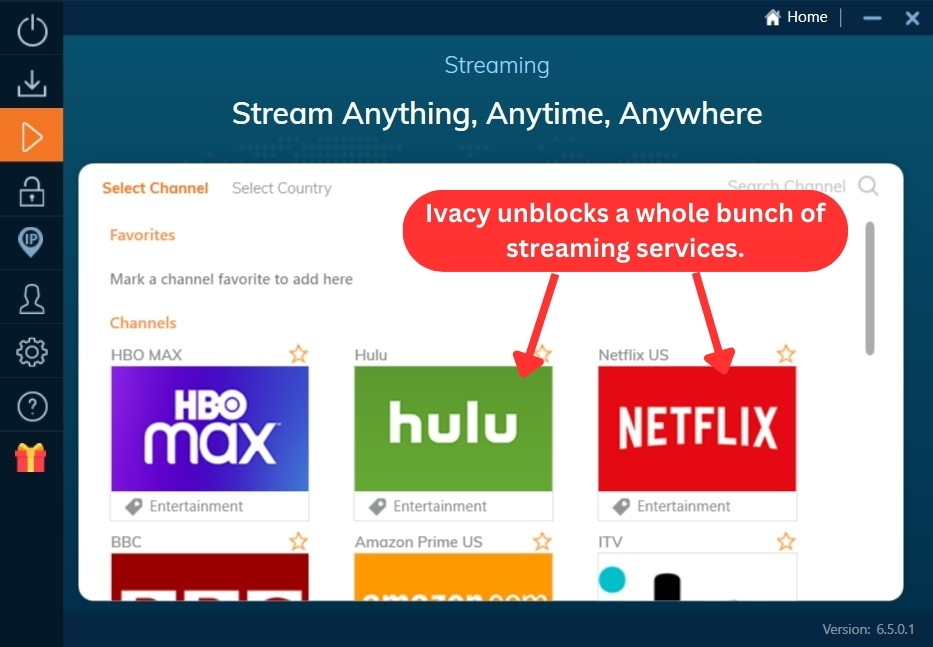Viewport: 933px width, 647px height.
Task: Open the power connect section in sidebar
Action: [32, 30]
